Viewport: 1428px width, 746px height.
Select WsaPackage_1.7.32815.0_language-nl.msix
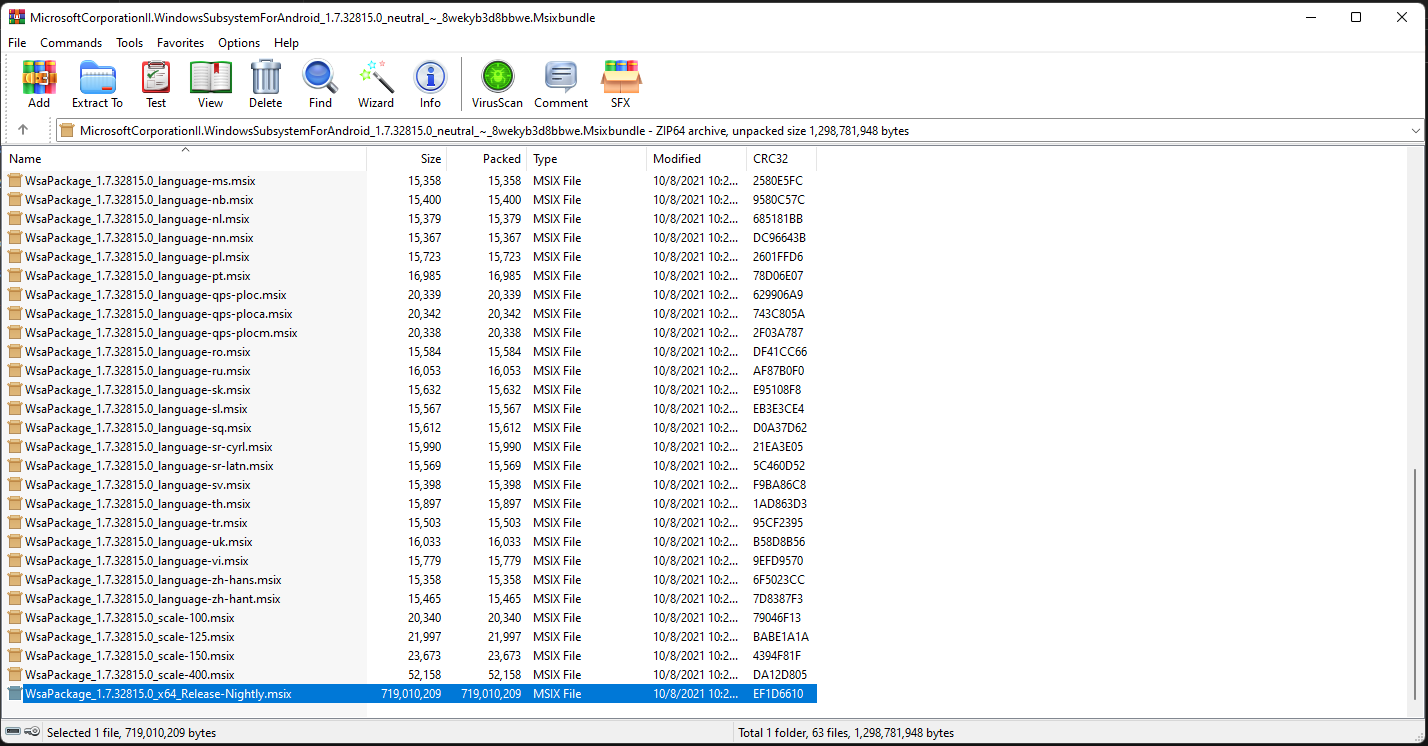tap(137, 219)
